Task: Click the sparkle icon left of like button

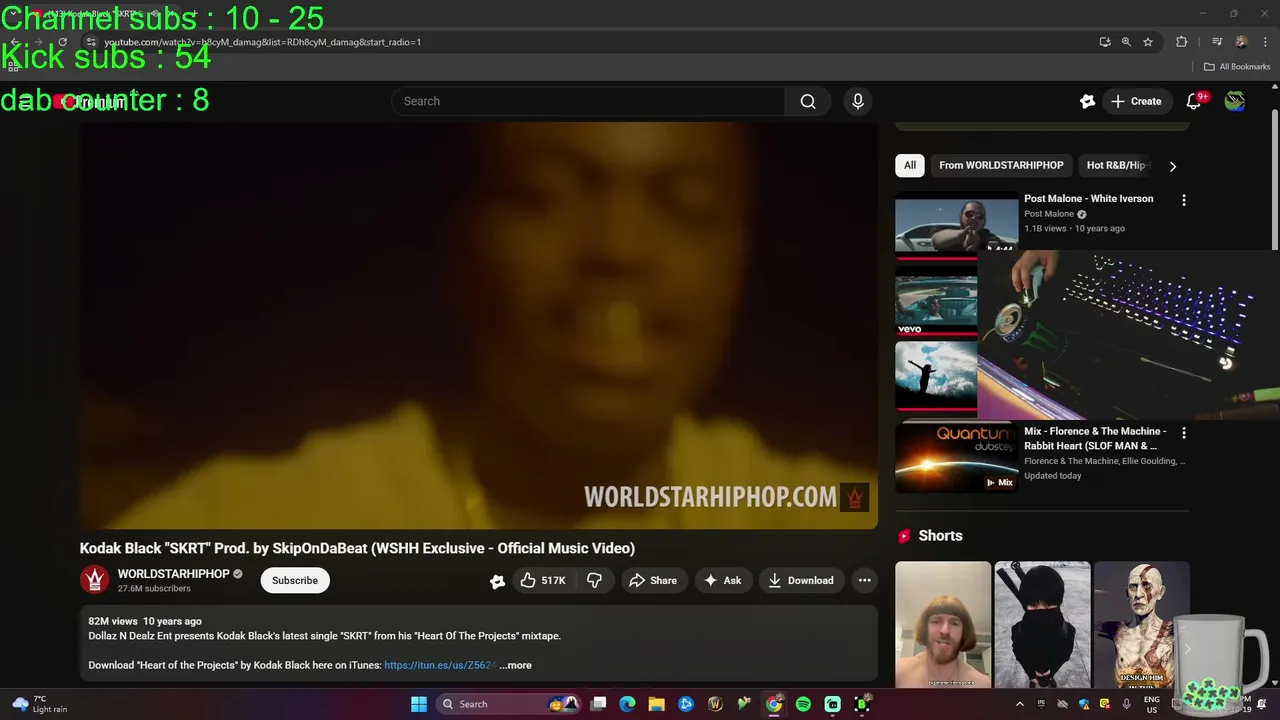Action: click(x=497, y=581)
